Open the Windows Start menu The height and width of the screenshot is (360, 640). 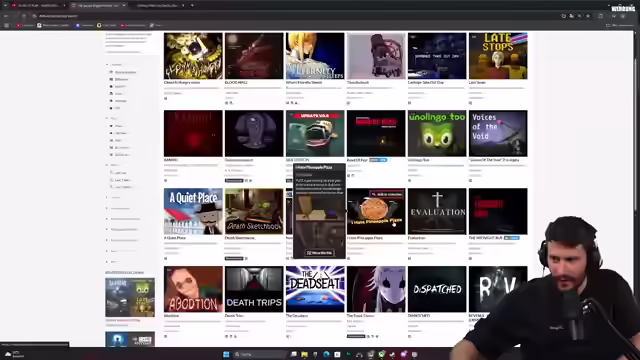[x=226, y=354]
